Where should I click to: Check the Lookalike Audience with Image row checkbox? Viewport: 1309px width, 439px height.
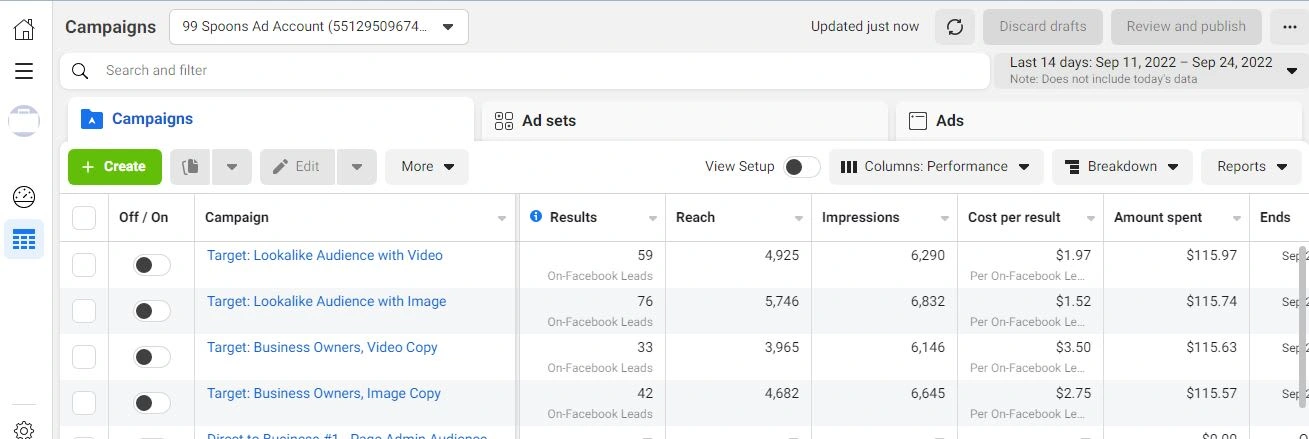(84, 311)
